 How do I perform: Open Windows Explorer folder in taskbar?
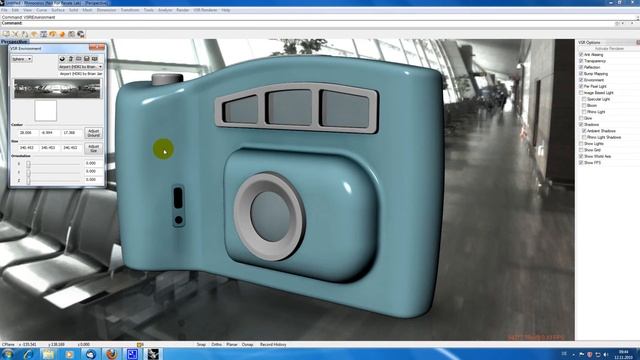click(48, 354)
